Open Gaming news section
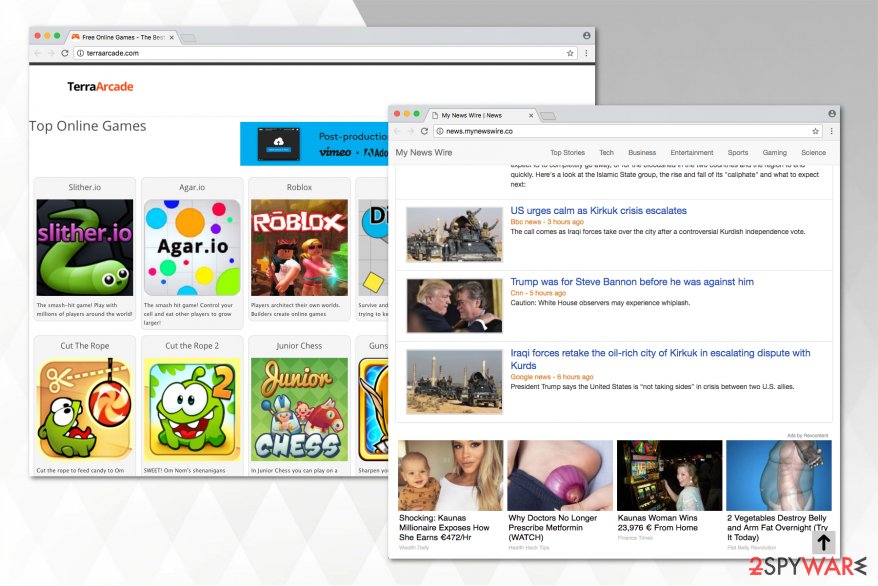Image resolution: width=878 pixels, height=586 pixels. [x=774, y=152]
